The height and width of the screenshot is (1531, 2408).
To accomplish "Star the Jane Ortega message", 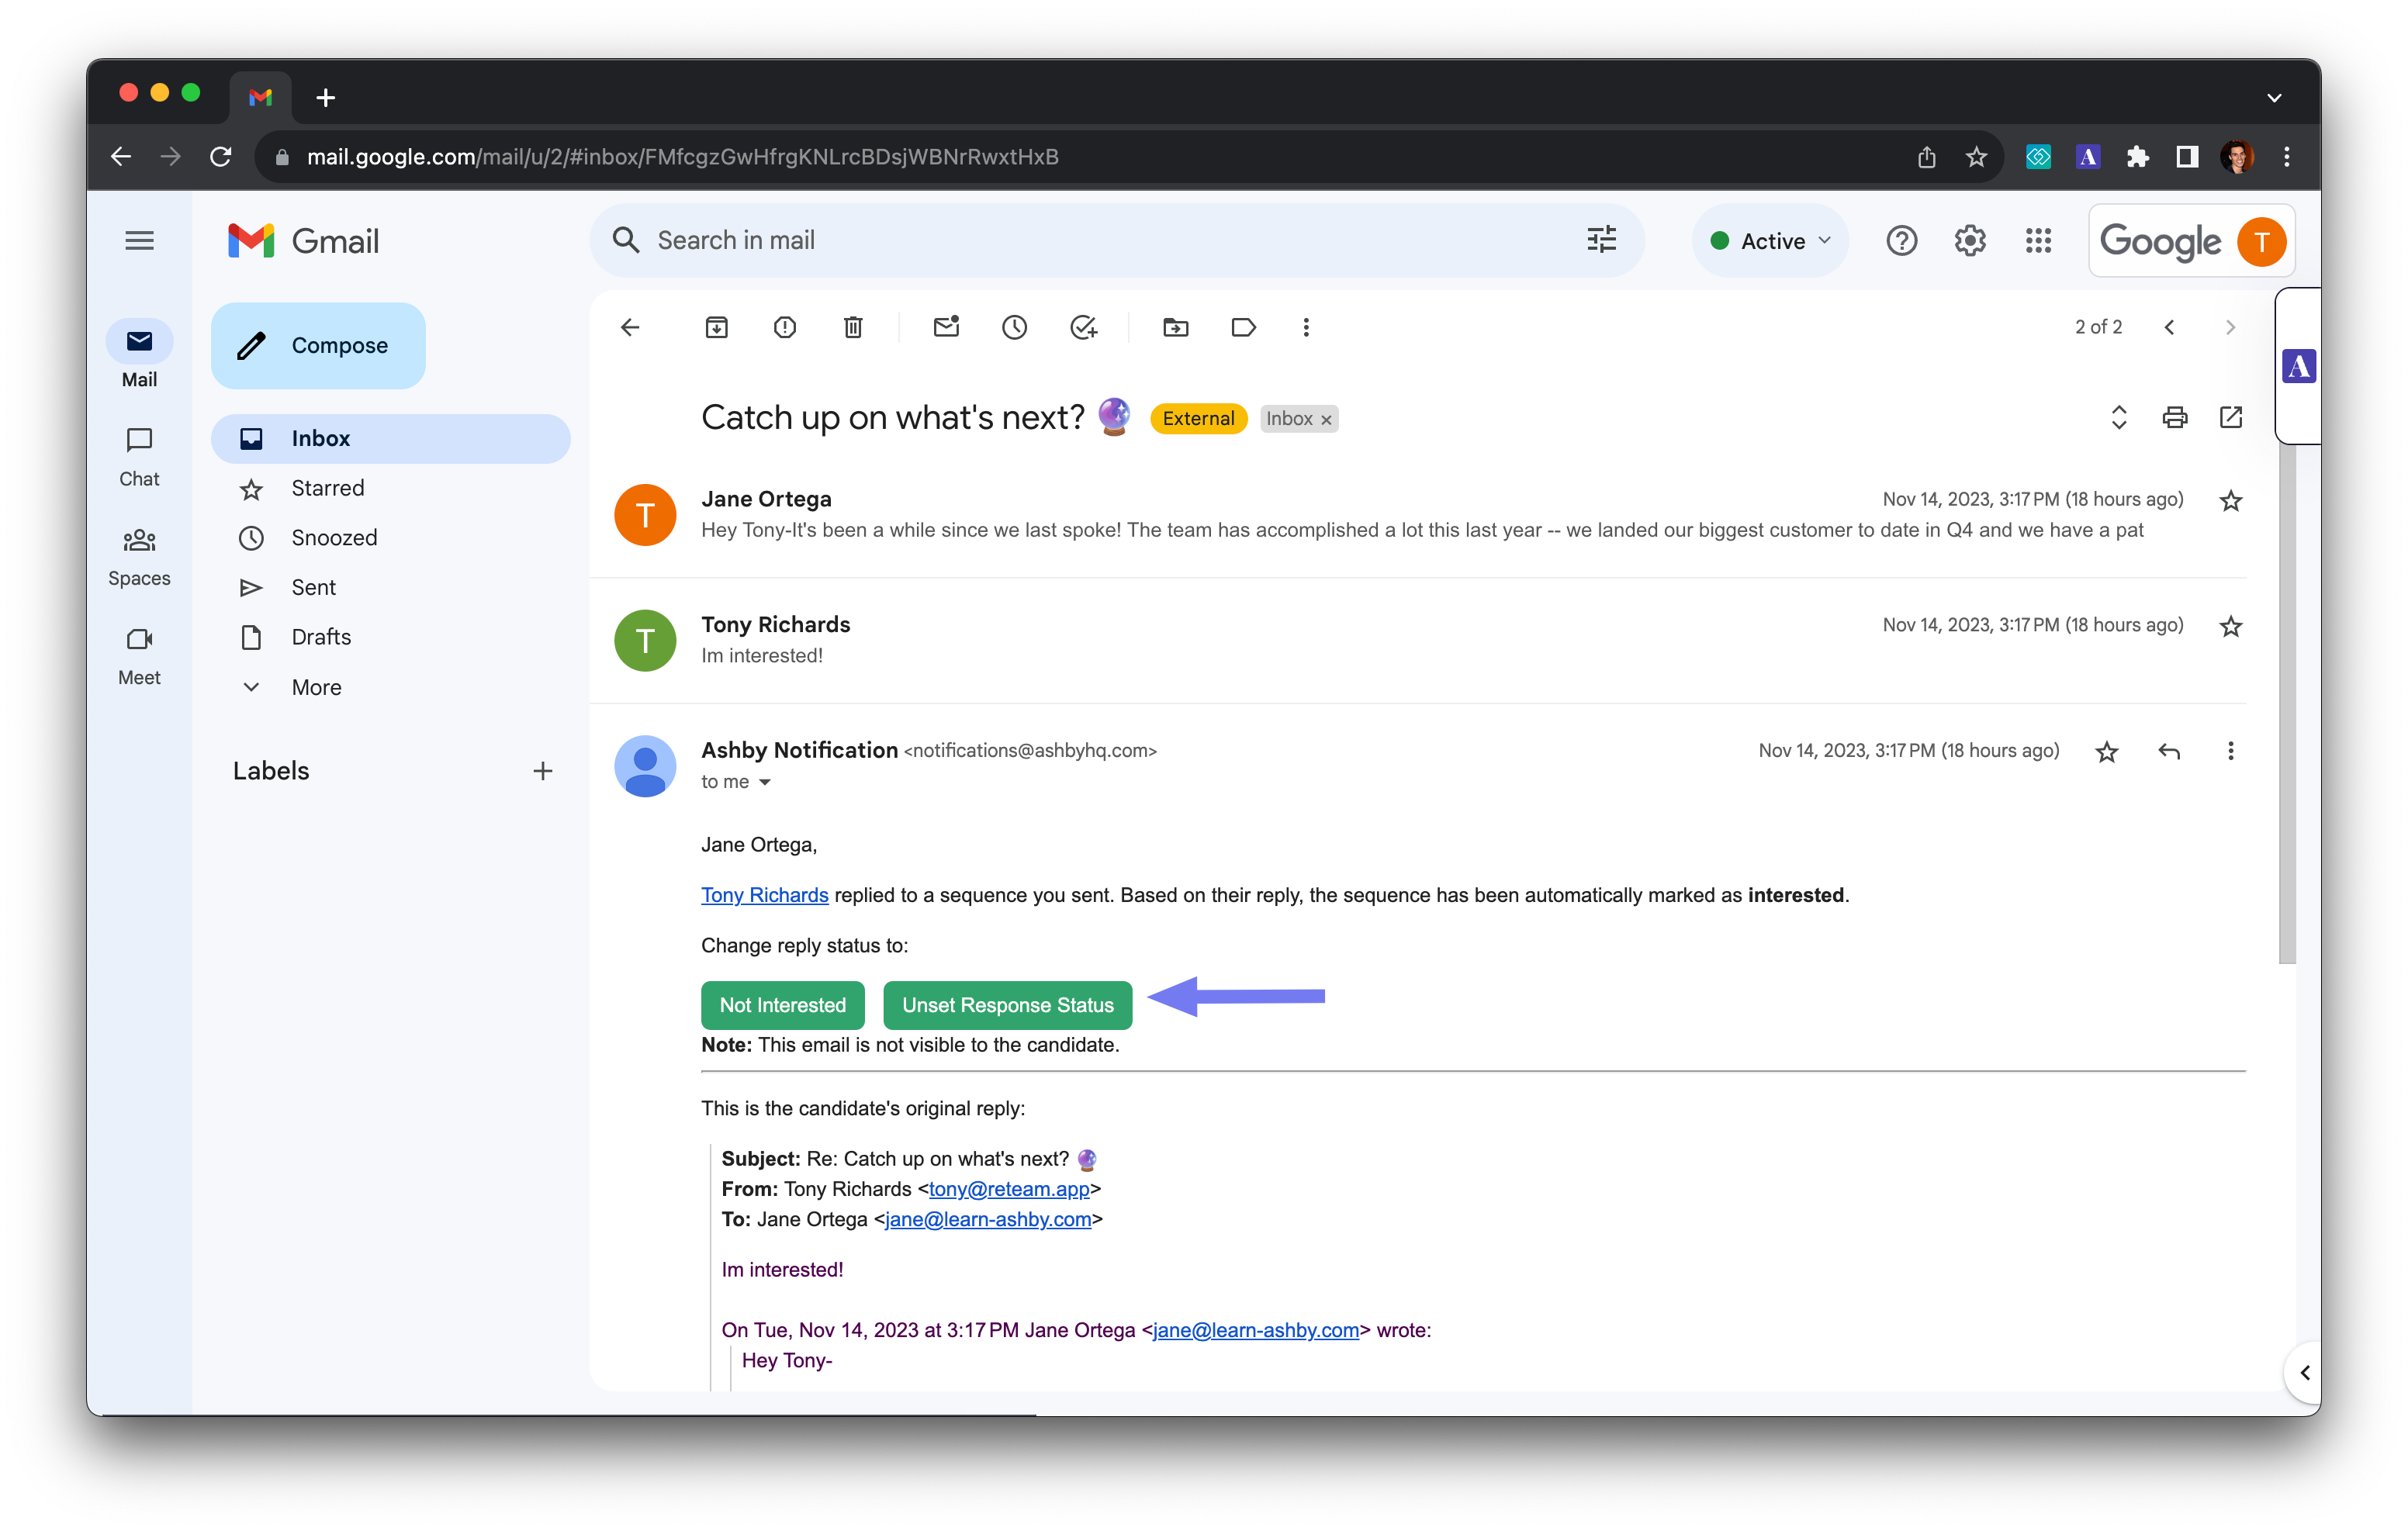I will (x=2230, y=501).
